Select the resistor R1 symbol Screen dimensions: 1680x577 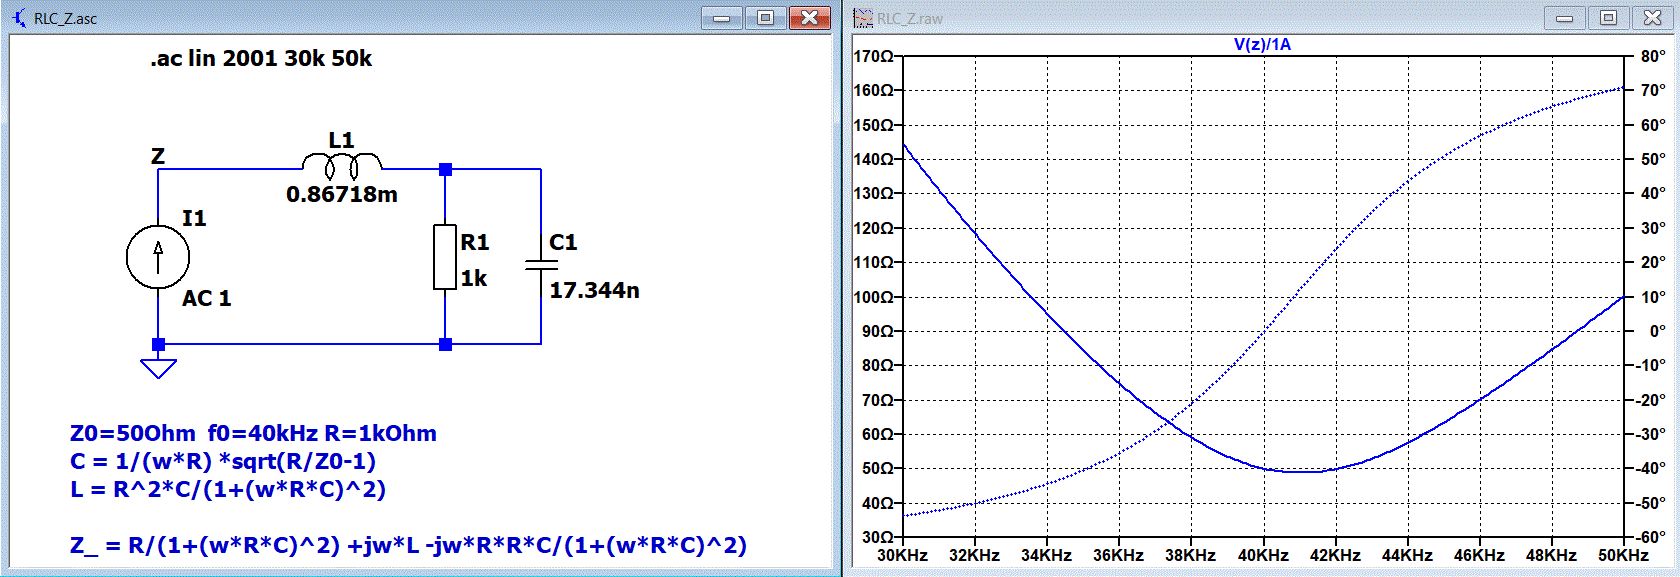(x=445, y=257)
